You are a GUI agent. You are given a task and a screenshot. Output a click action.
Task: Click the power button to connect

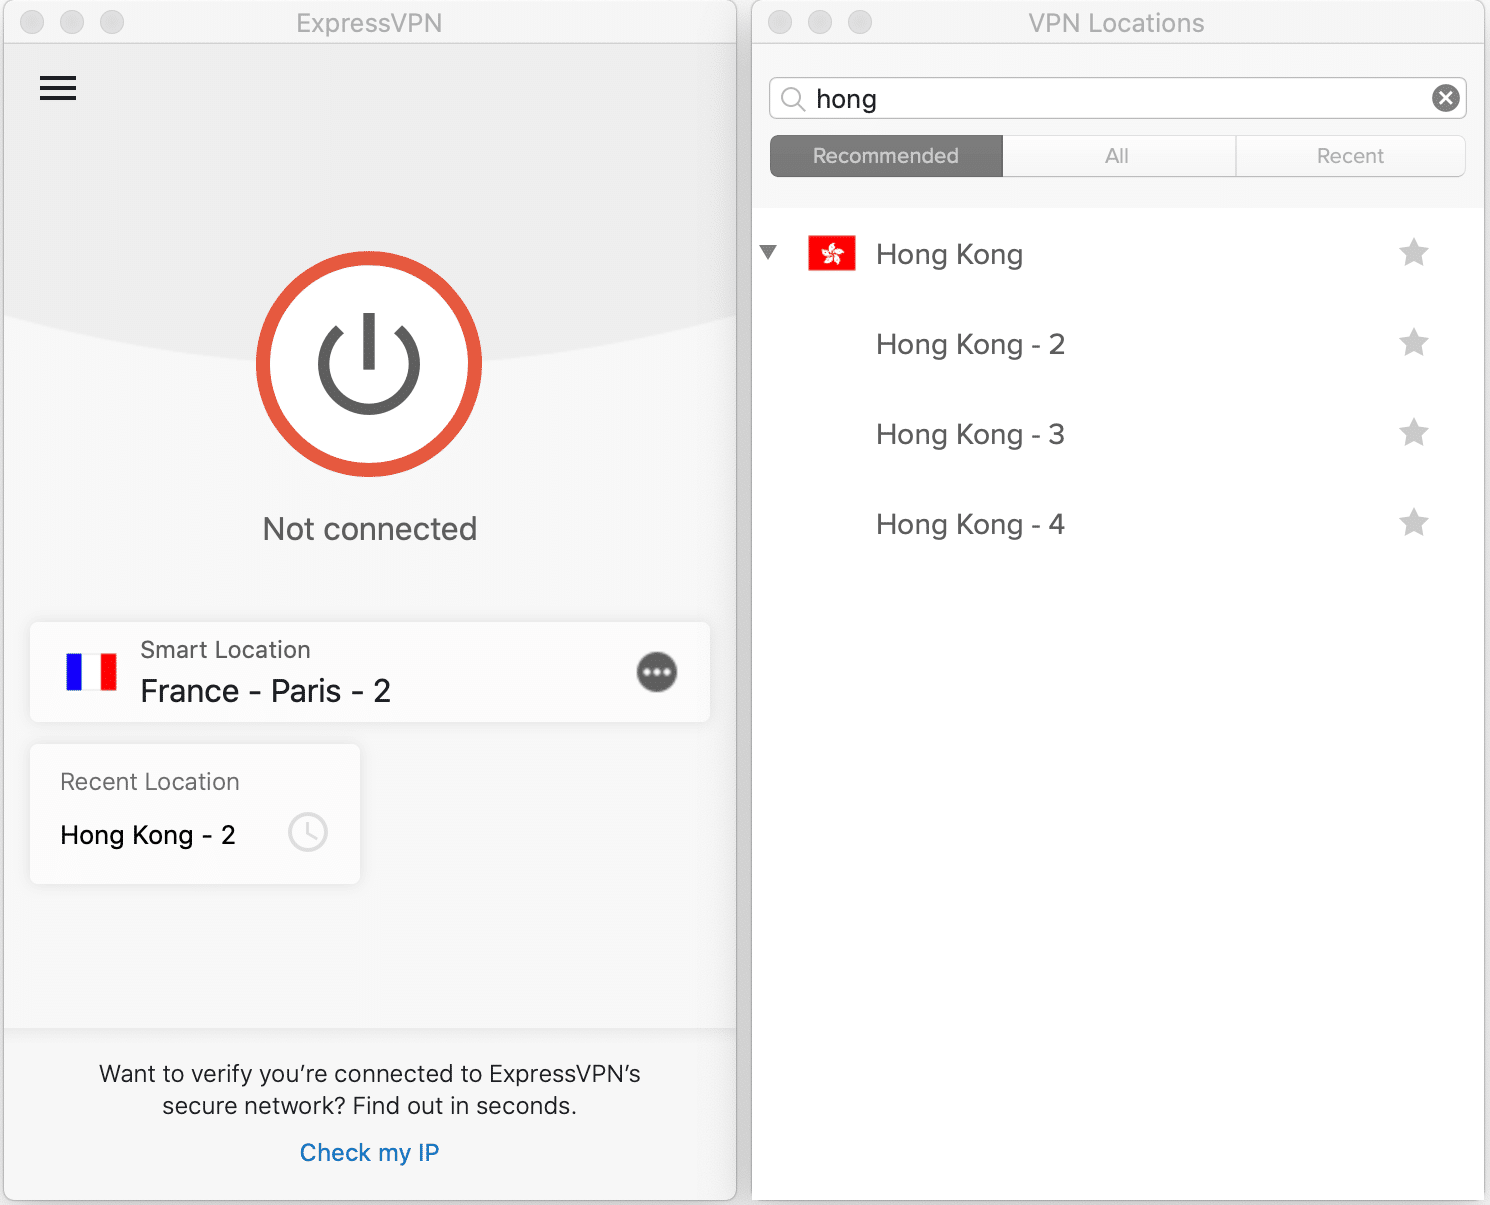pos(369,364)
